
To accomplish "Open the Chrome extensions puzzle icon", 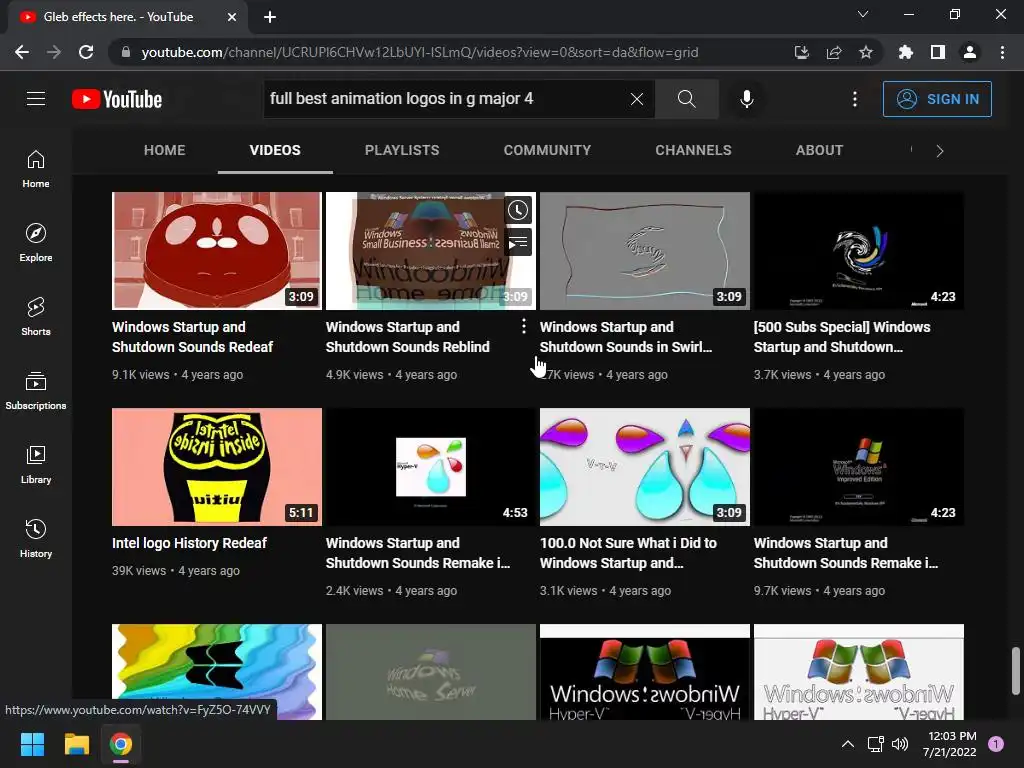I will (x=905, y=52).
